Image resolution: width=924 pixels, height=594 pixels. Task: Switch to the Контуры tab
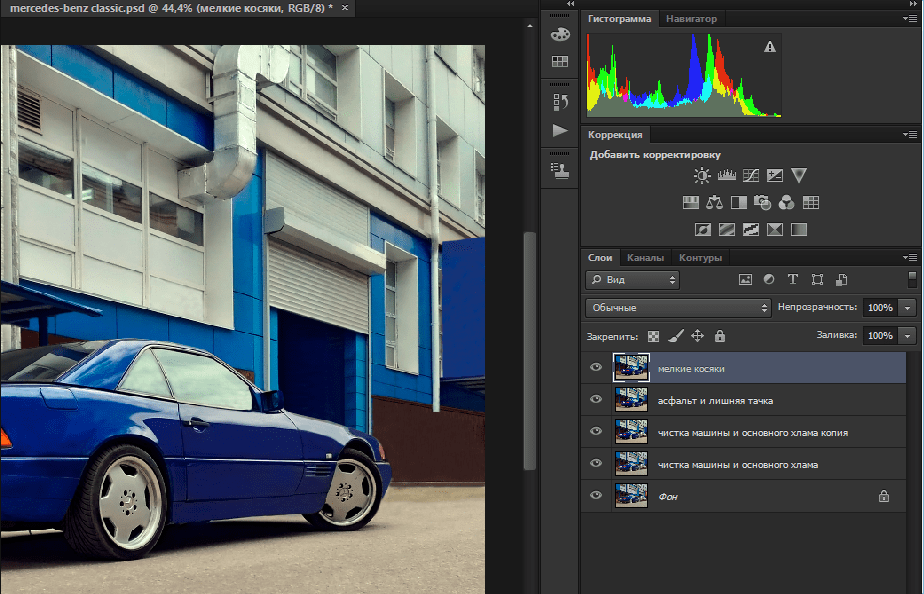pos(700,258)
